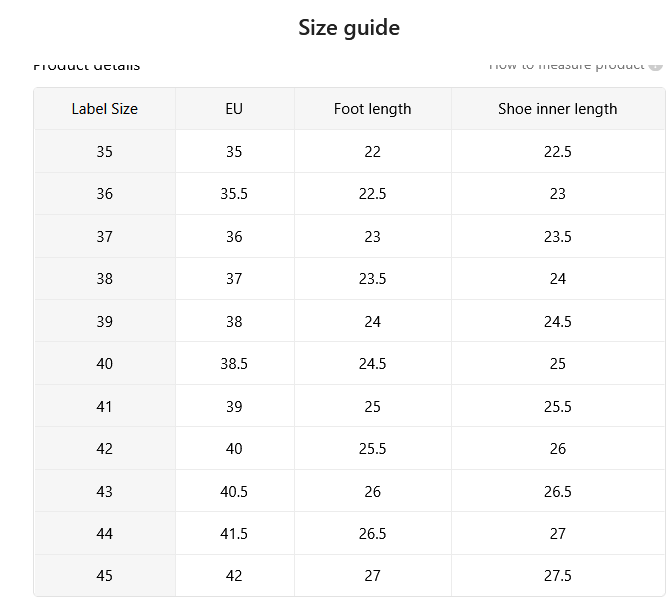Click the Size guide title
This screenshot has height=604, width=670.
click(349, 28)
